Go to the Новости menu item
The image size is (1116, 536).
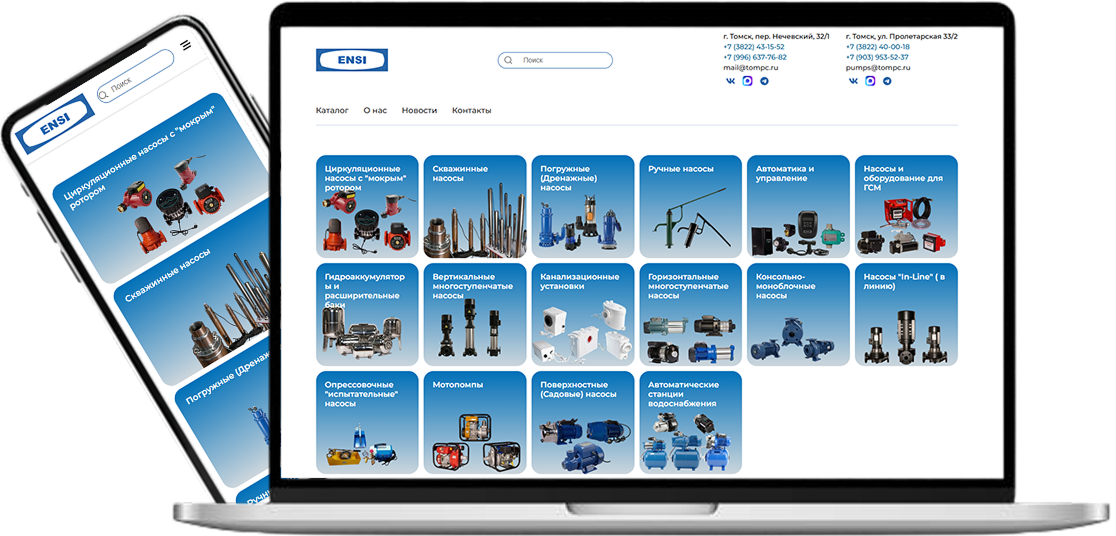tap(419, 111)
